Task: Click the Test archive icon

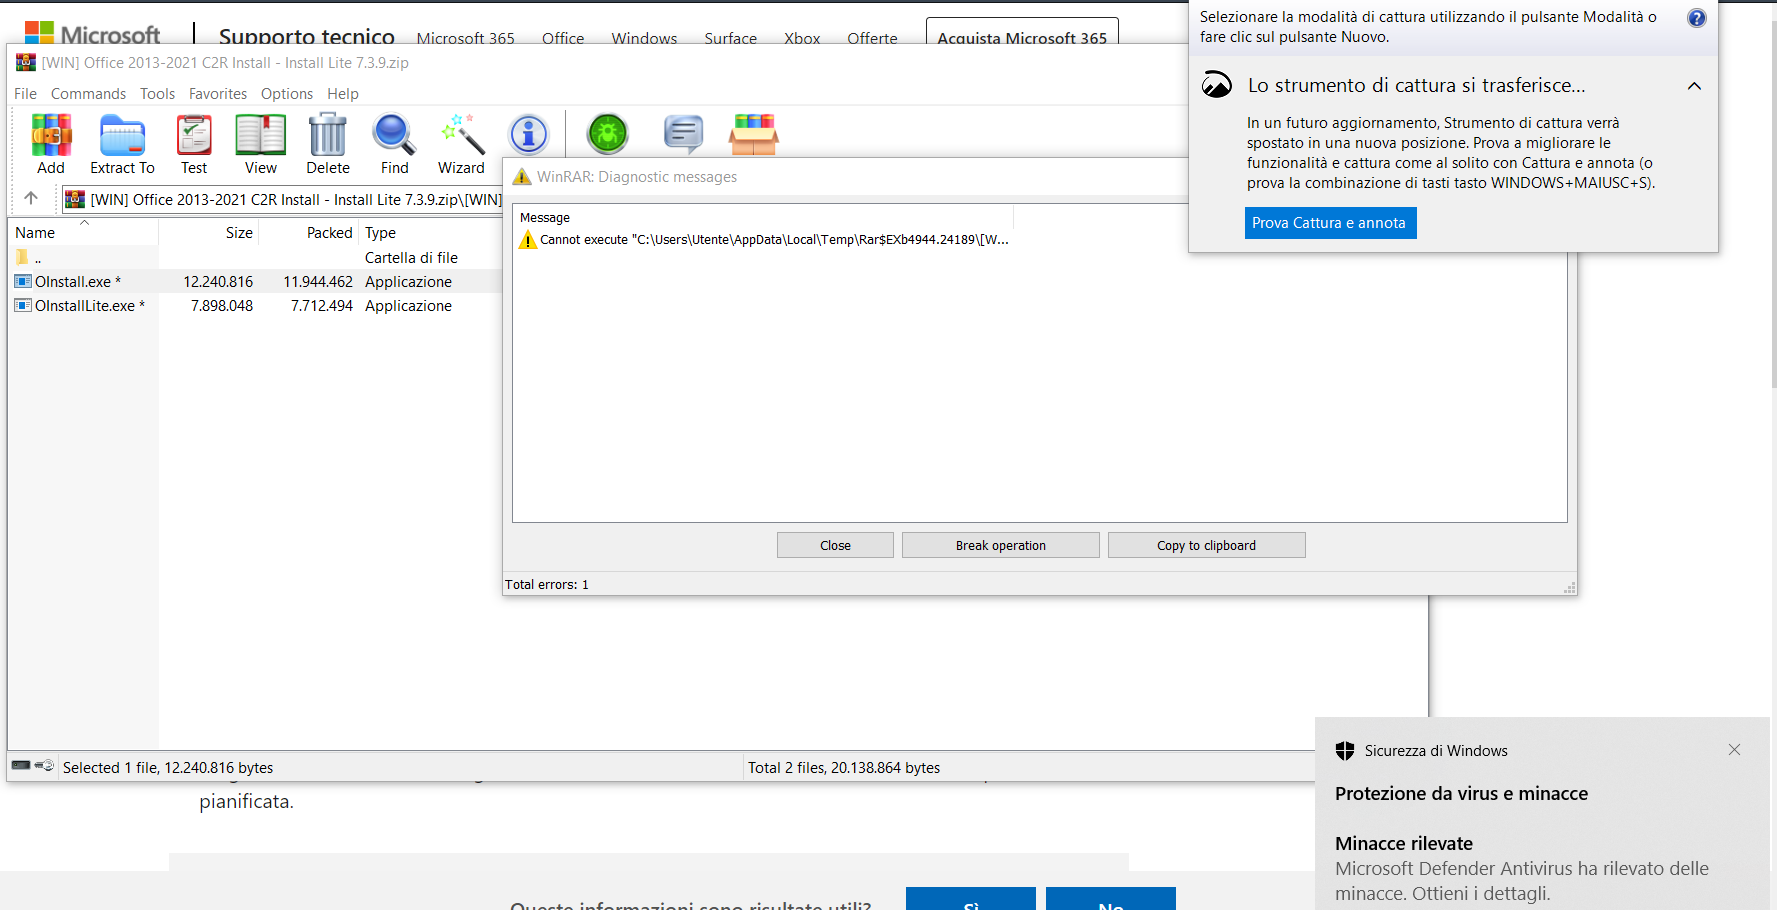Action: (x=194, y=135)
